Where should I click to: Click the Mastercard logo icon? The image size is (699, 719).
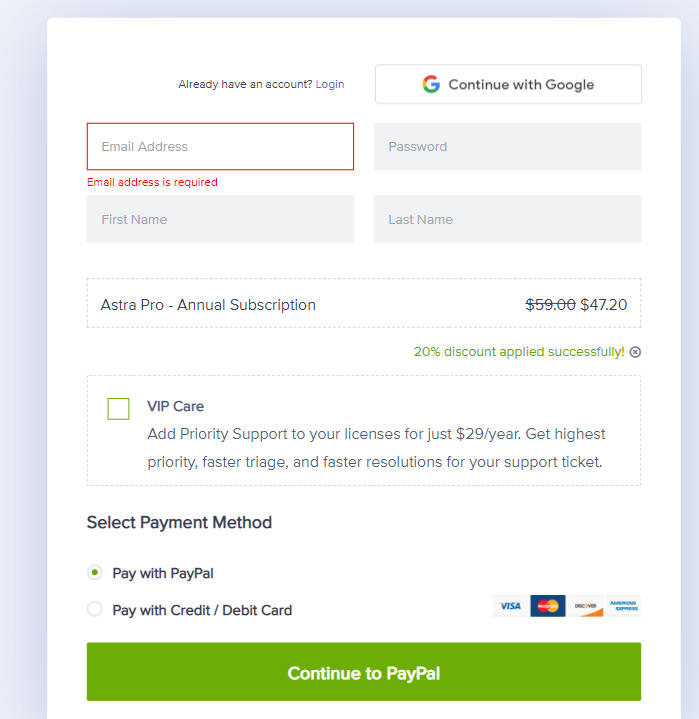(x=548, y=606)
